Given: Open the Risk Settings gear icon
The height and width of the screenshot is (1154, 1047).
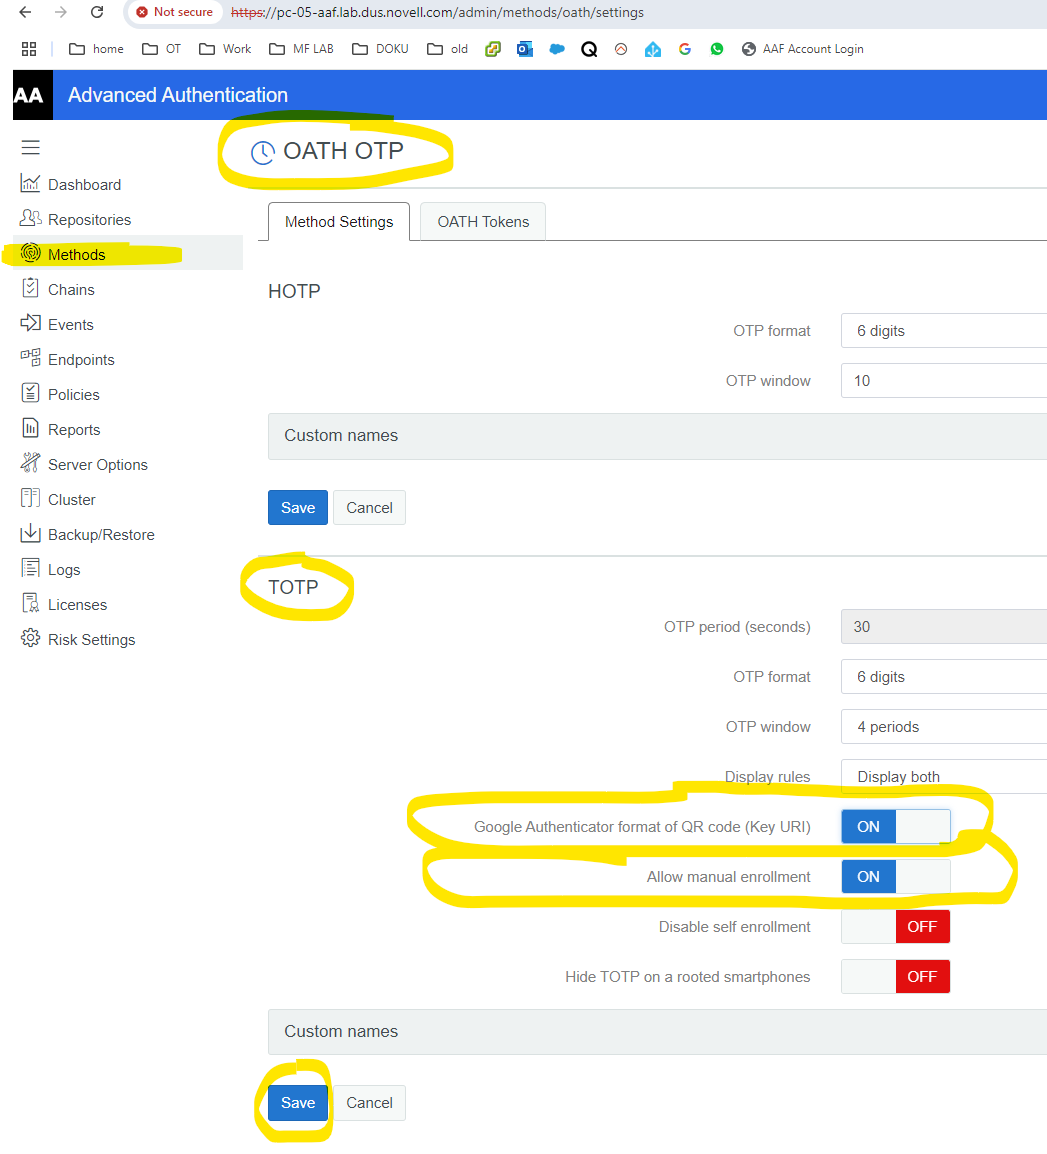Looking at the screenshot, I should 29,639.
